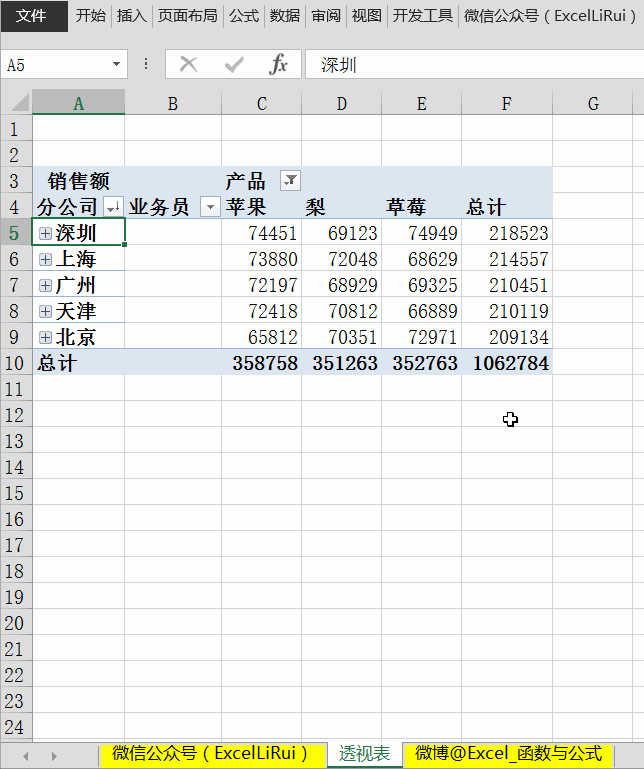Image resolution: width=644 pixels, height=769 pixels.
Task: Expand the 天津 branch row
Action: [x=45, y=311]
